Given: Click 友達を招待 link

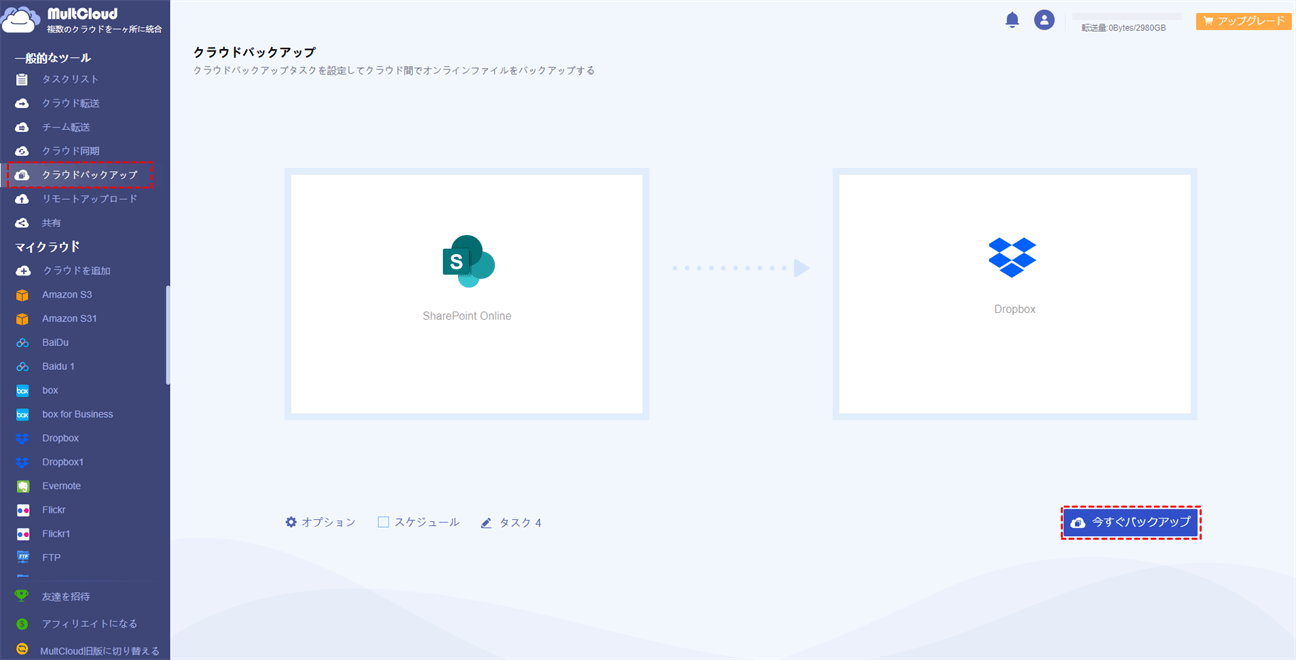Looking at the screenshot, I should [x=66, y=597].
